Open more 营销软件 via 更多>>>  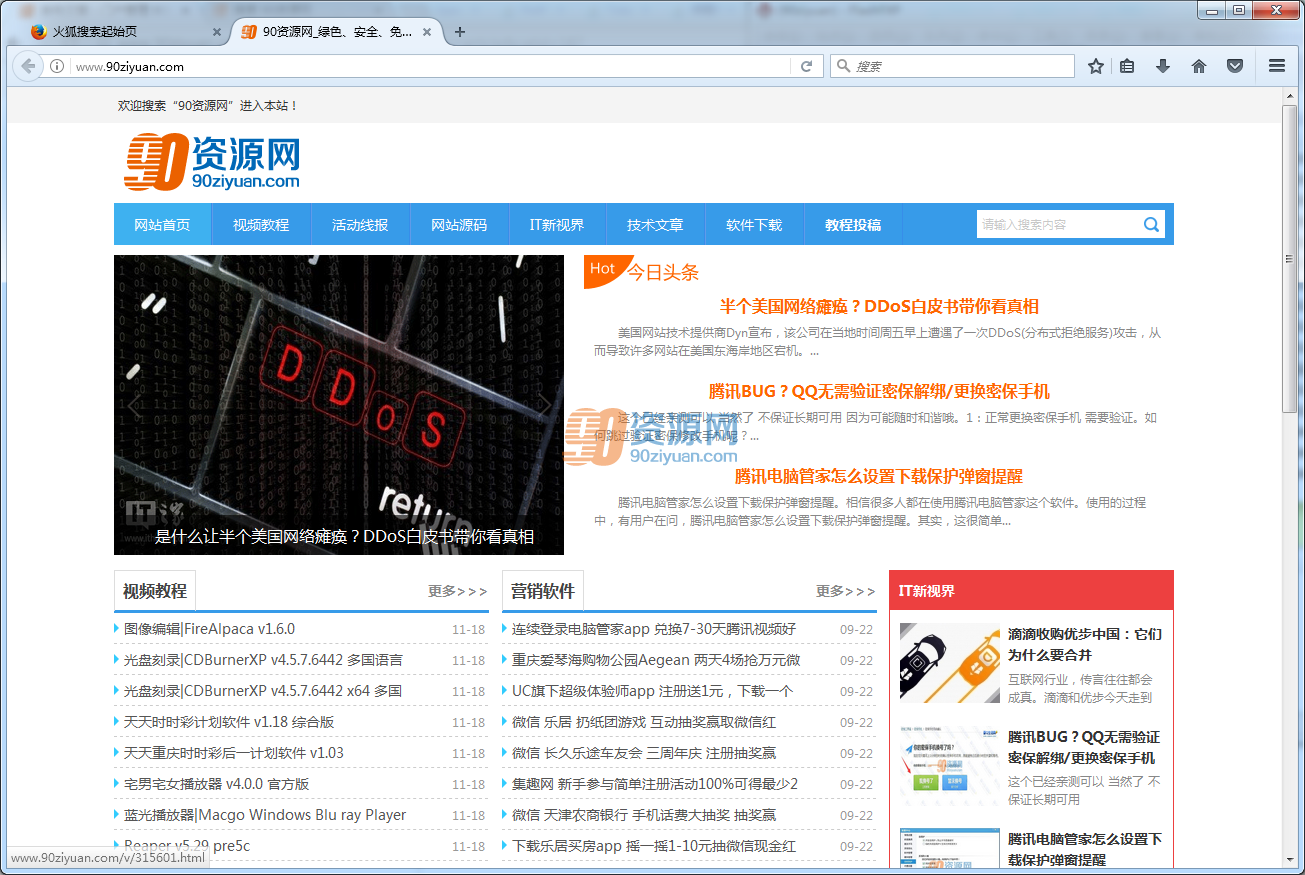click(x=845, y=591)
